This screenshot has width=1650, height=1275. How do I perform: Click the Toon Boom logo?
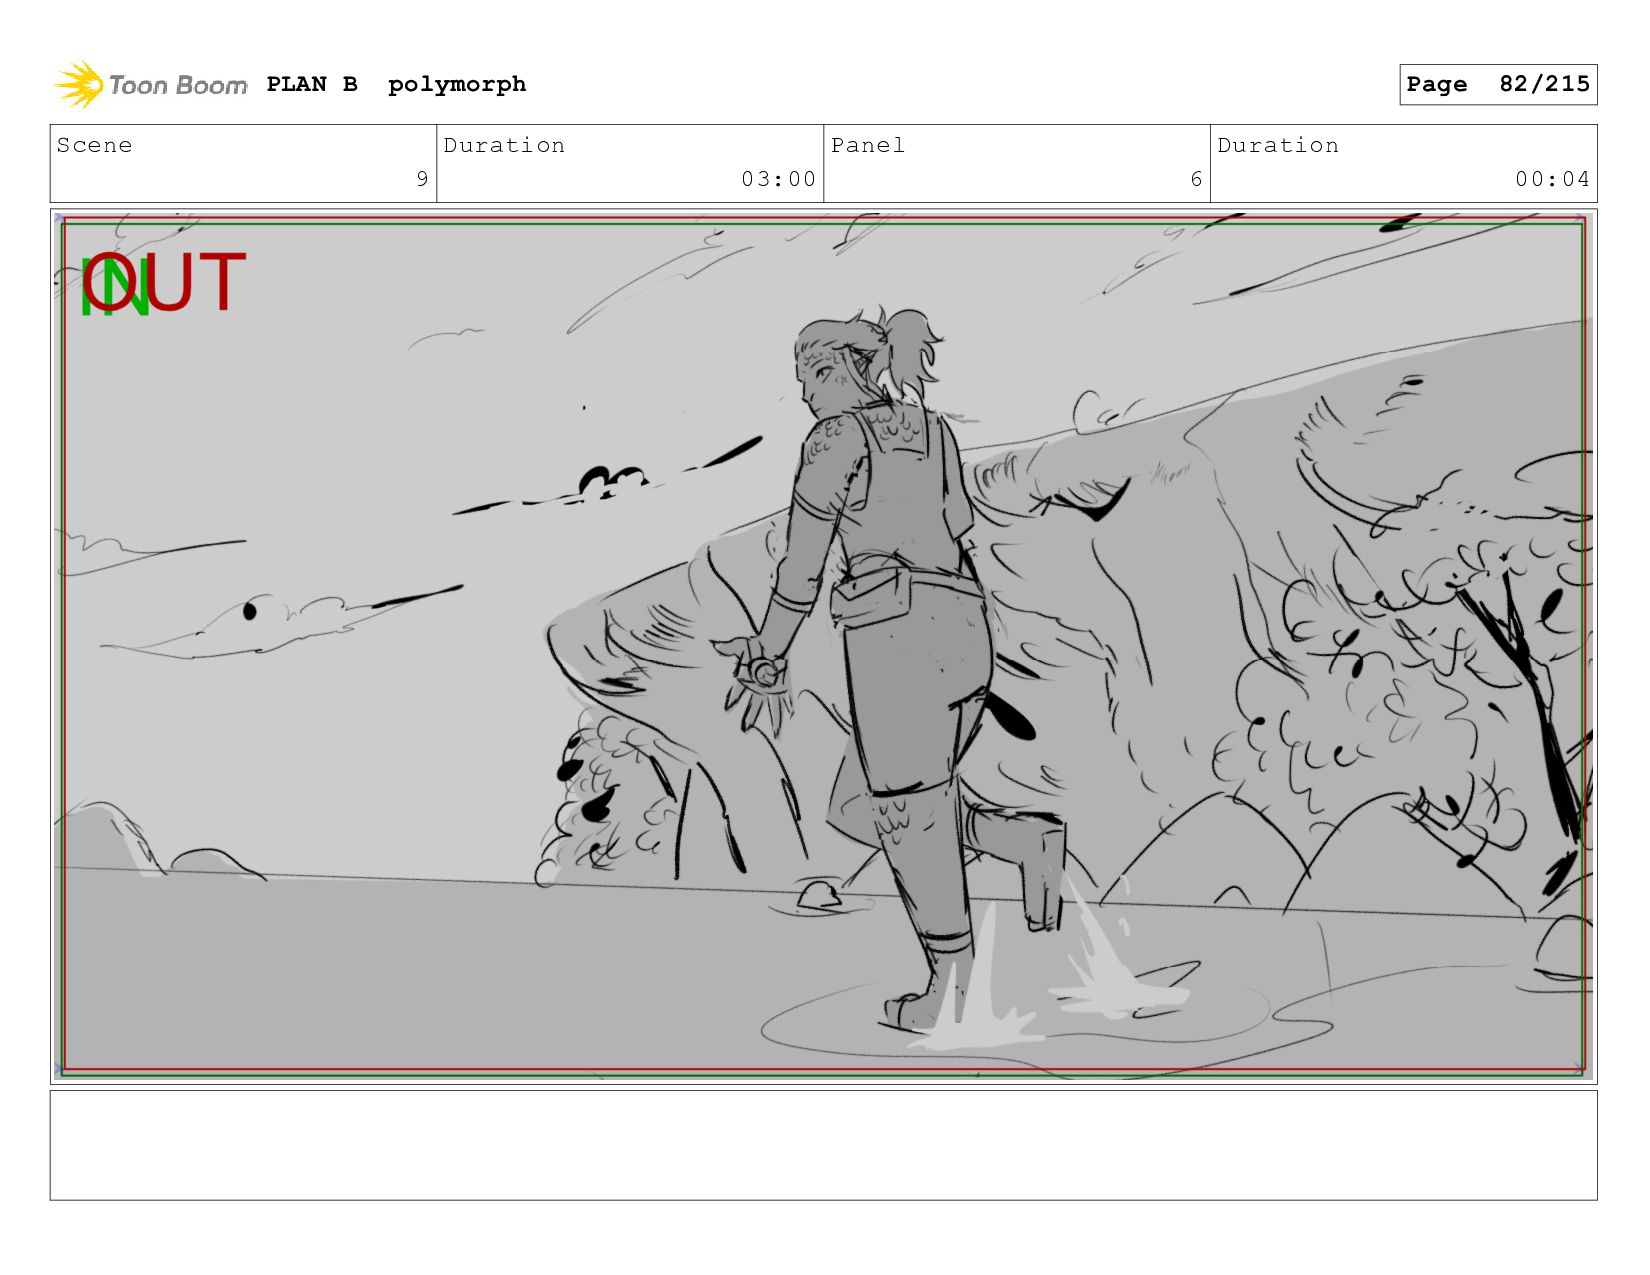pyautogui.click(x=150, y=85)
